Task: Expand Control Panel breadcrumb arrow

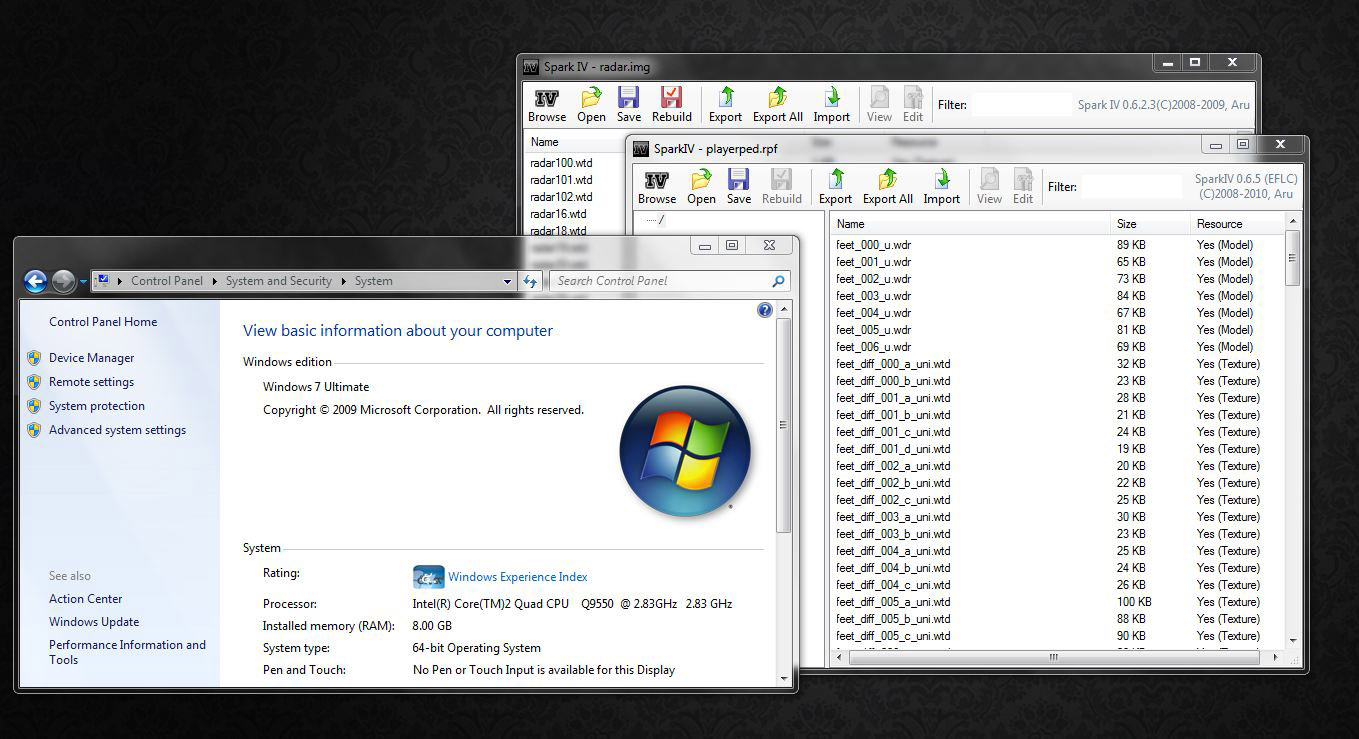Action: click(x=214, y=282)
